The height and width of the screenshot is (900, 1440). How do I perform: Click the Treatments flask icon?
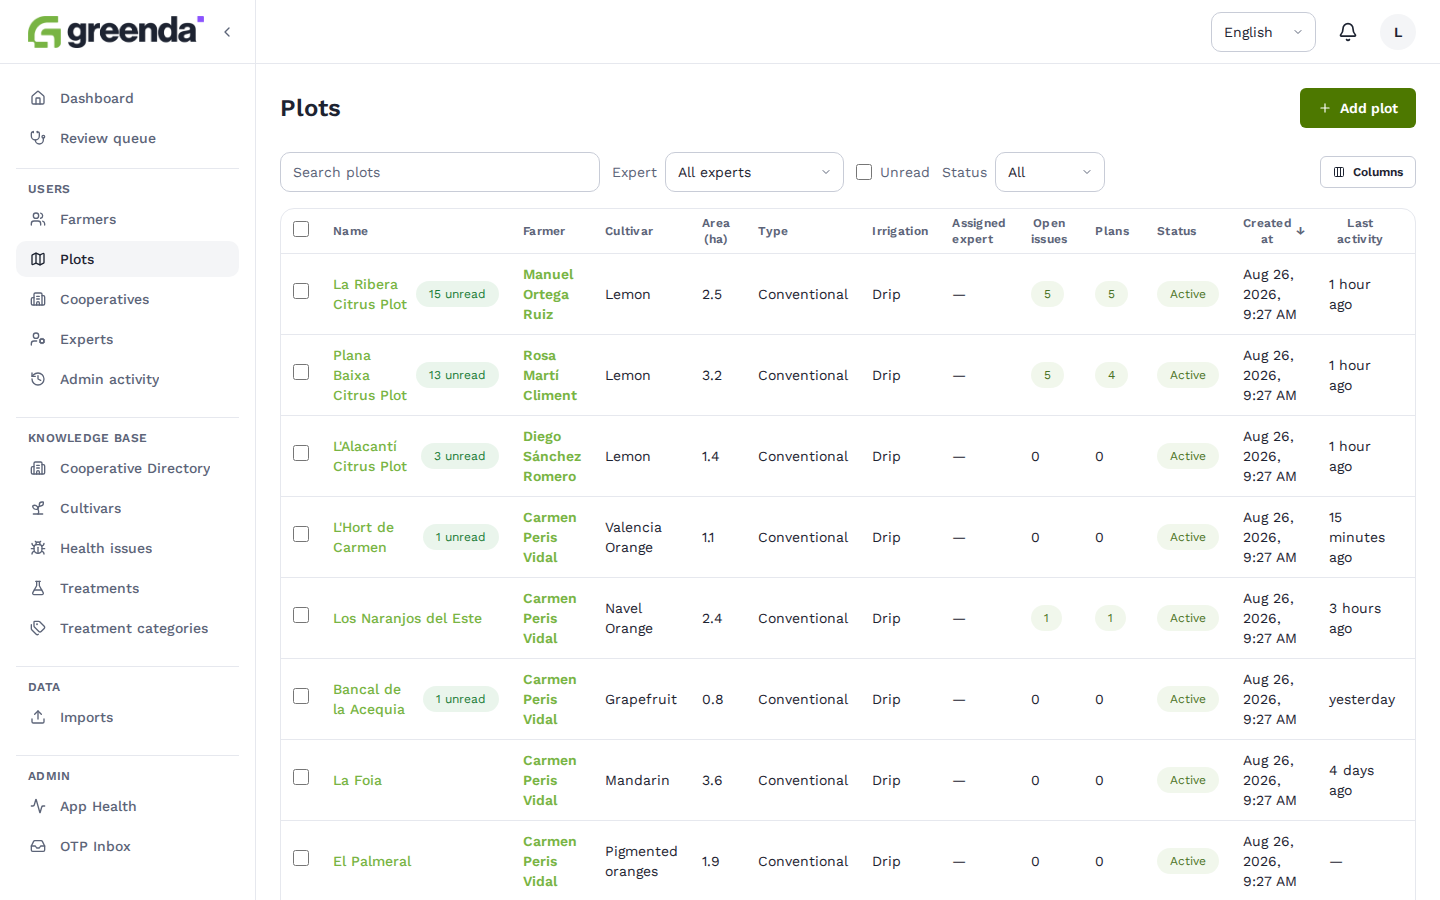coord(38,588)
